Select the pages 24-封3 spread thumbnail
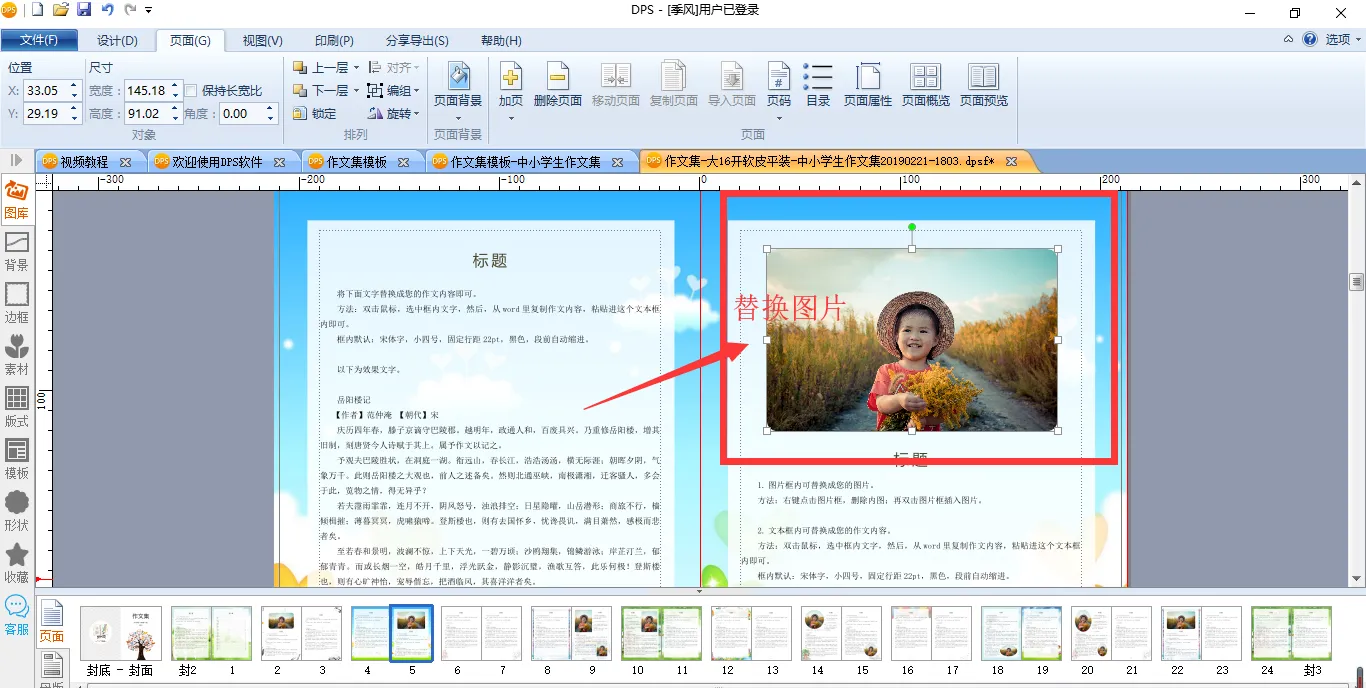The height and width of the screenshot is (688, 1366). click(1291, 633)
